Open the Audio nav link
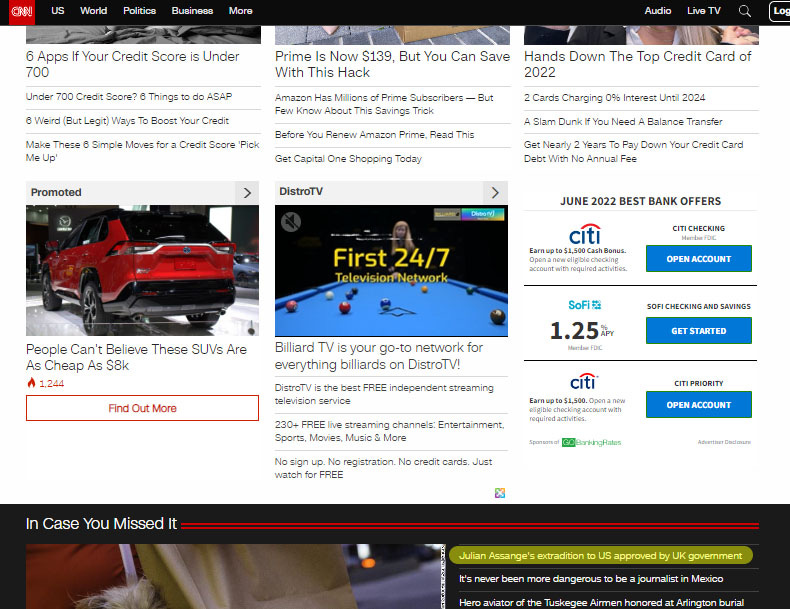This screenshot has width=790, height=609. tap(657, 11)
